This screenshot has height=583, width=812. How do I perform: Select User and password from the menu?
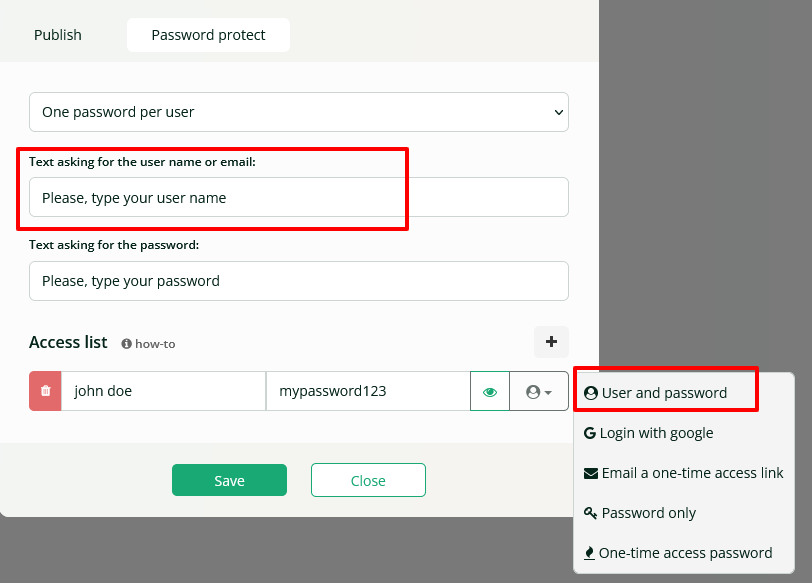pyautogui.click(x=665, y=392)
